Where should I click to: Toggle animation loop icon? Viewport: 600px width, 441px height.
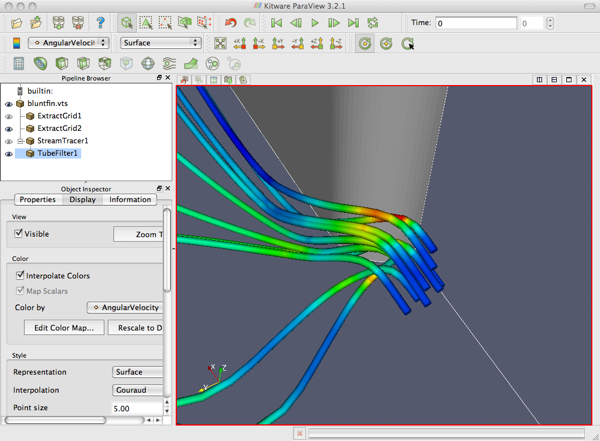(x=373, y=23)
